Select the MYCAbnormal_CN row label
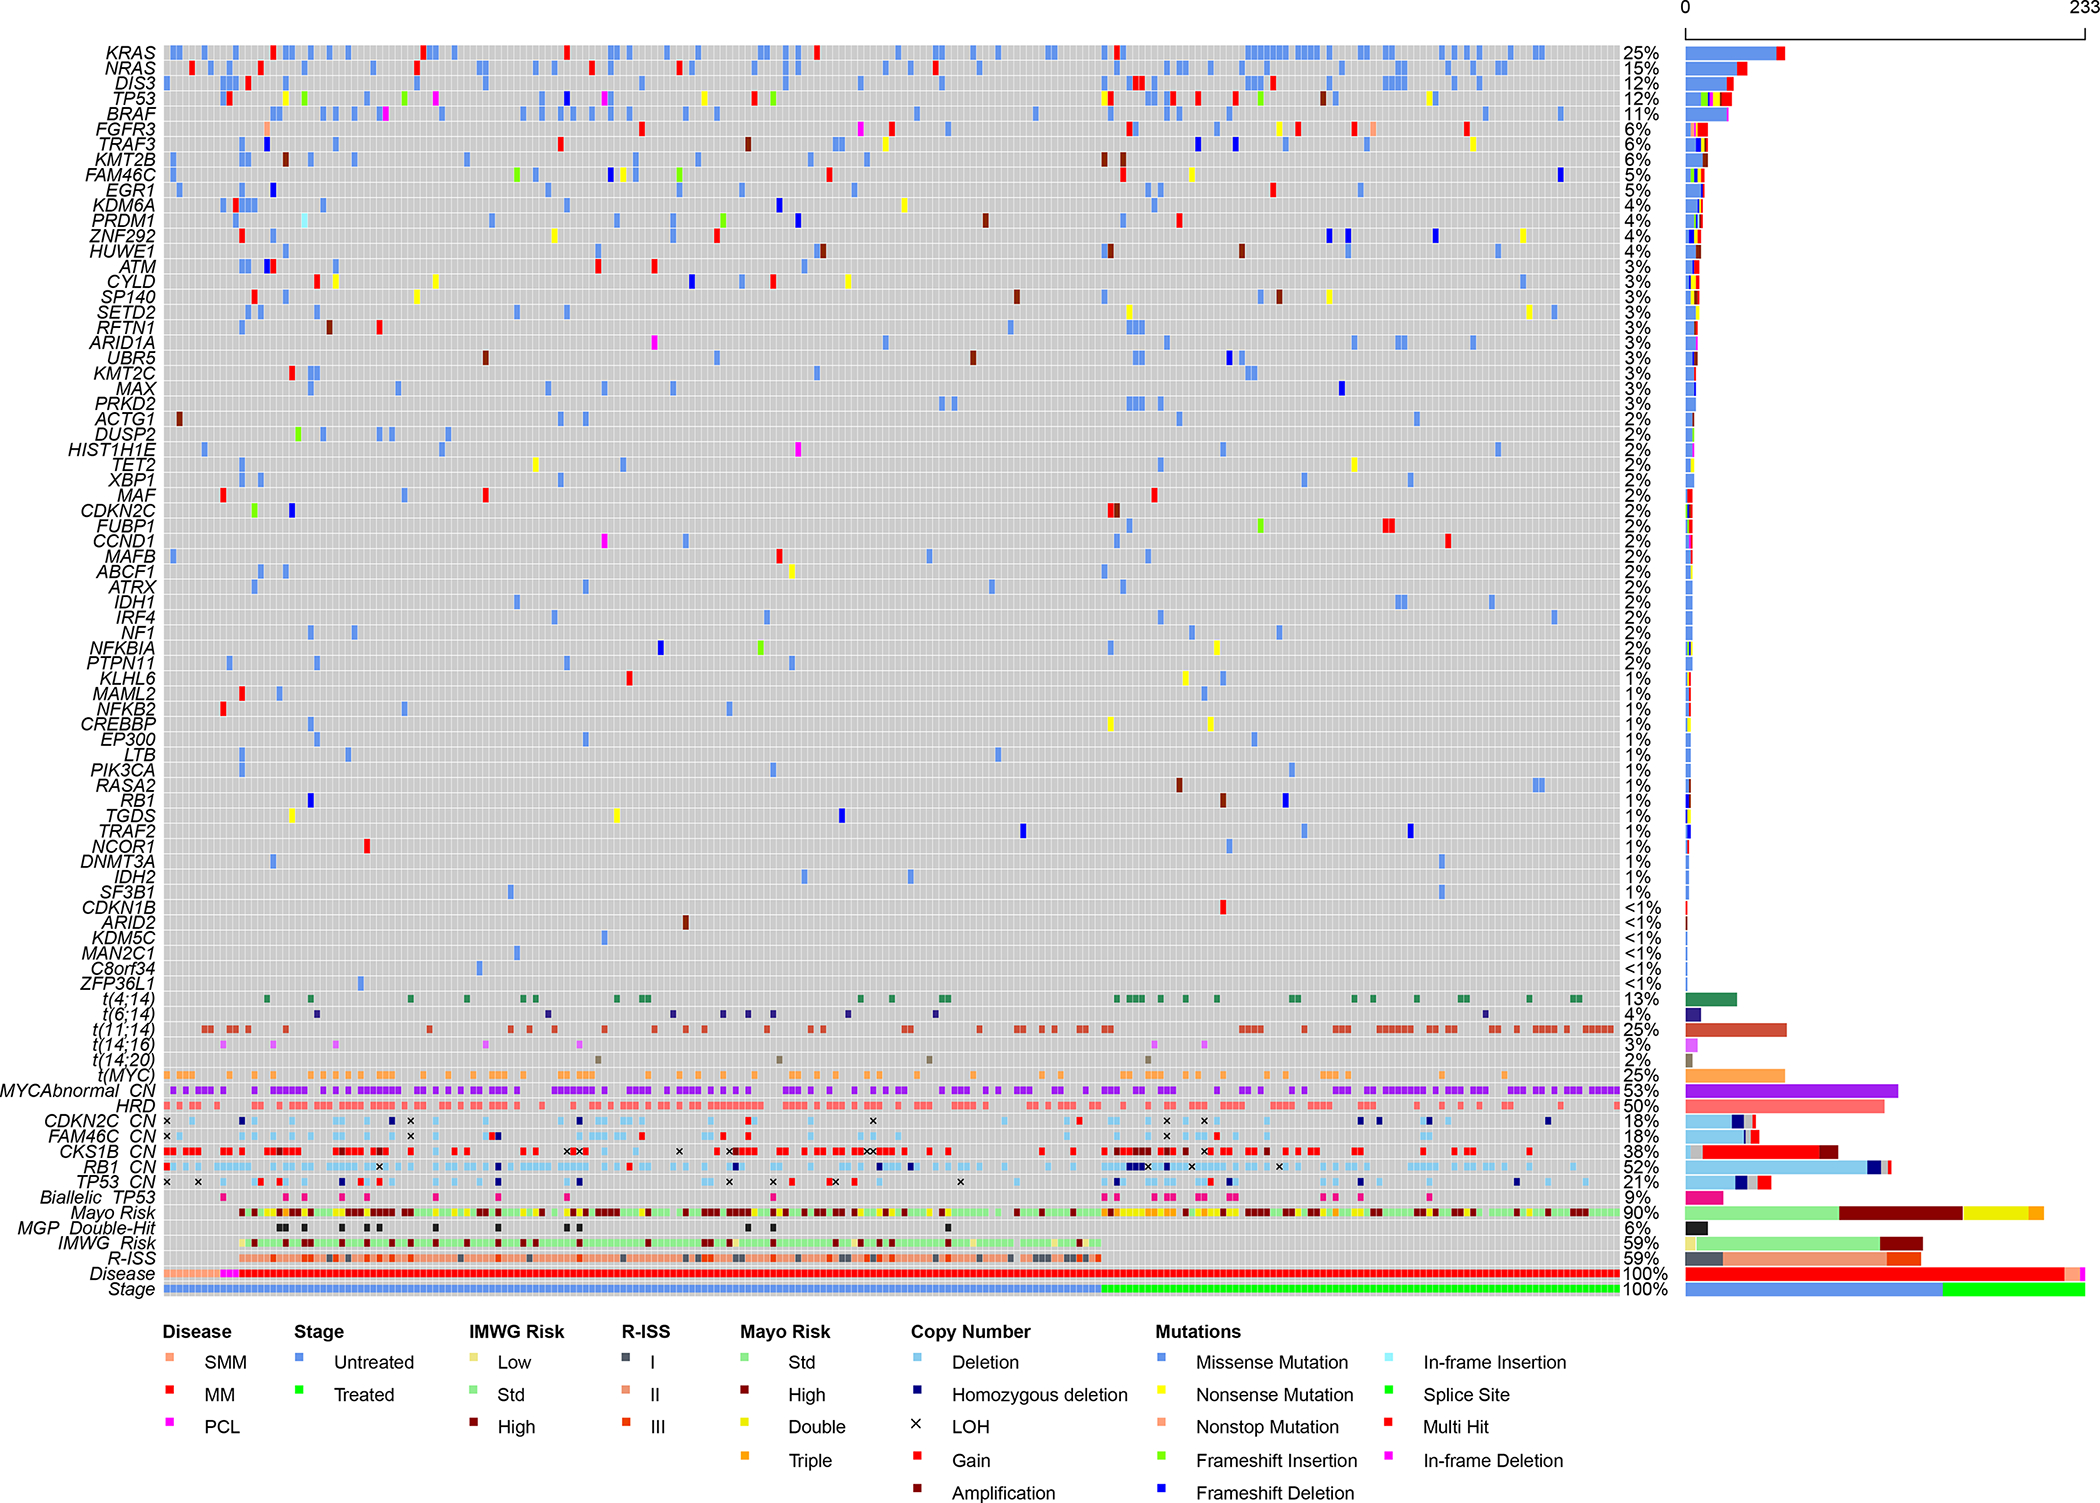The height and width of the screenshot is (1503, 2100). [78, 1091]
